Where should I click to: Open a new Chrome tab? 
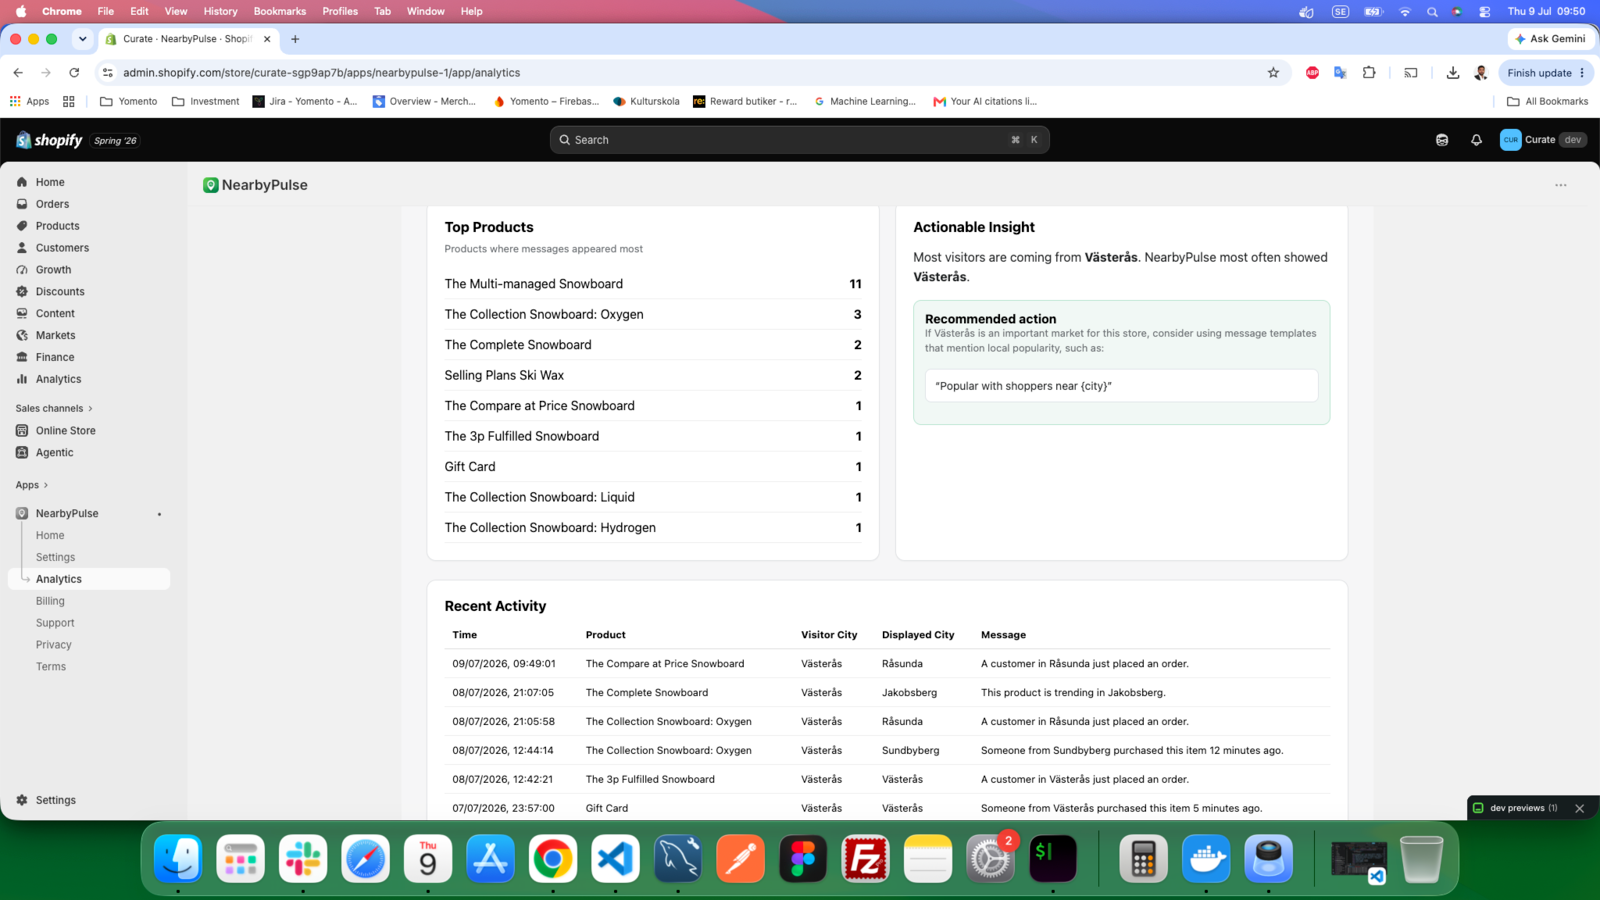coord(295,39)
